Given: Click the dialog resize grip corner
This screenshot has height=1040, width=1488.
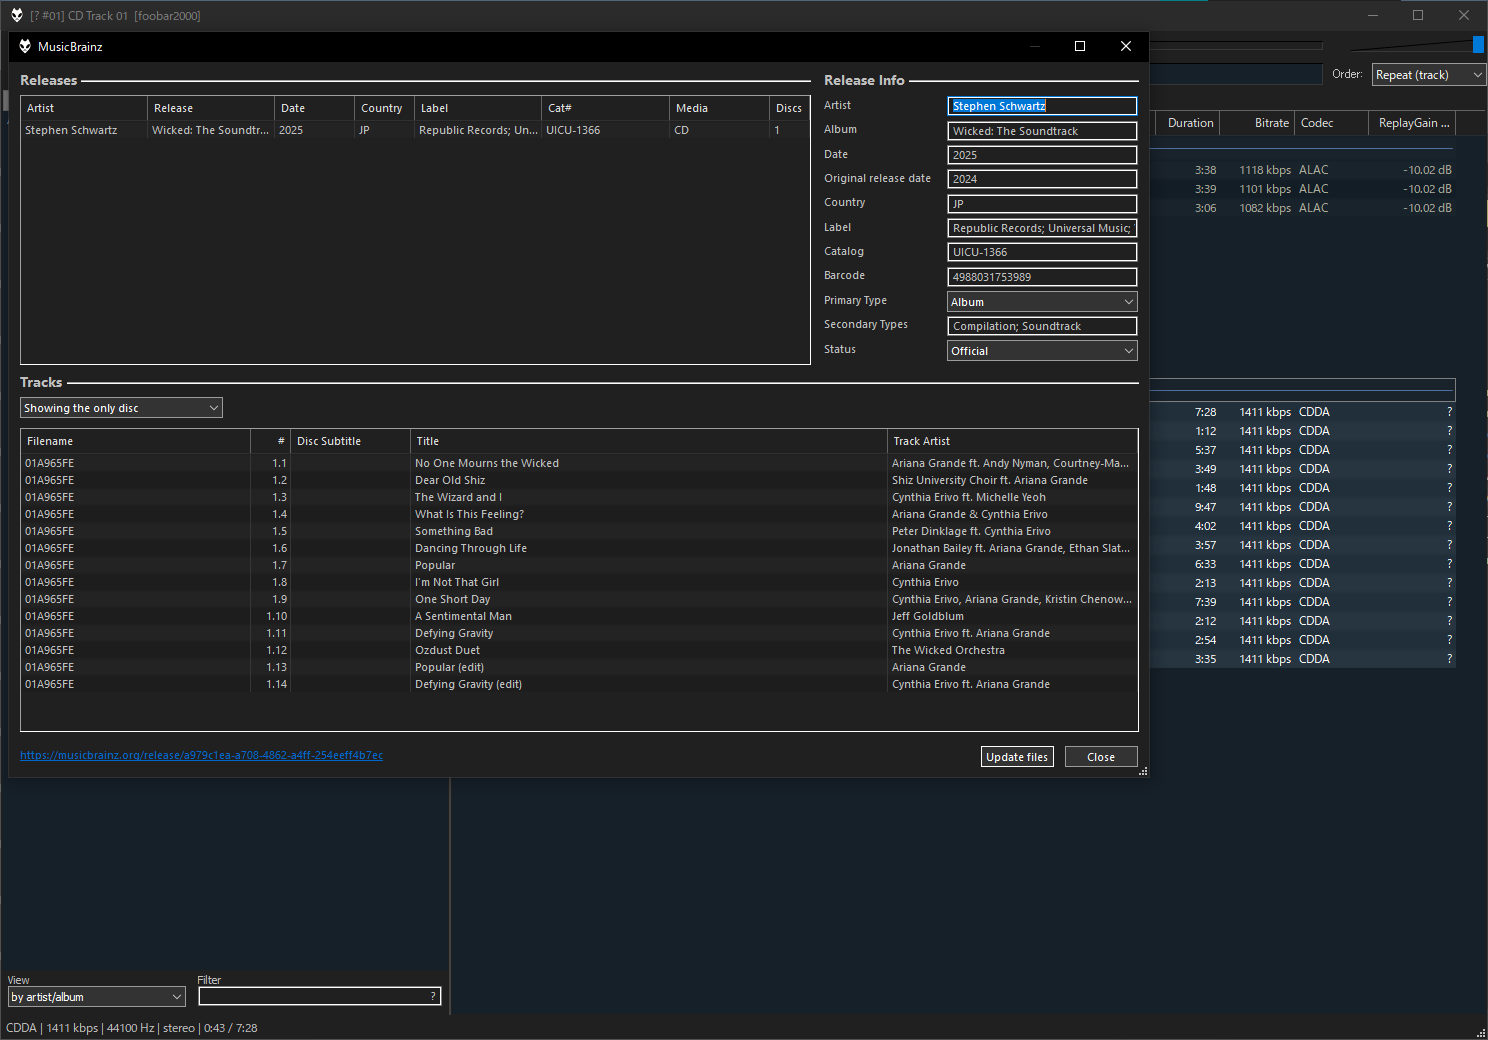Looking at the screenshot, I should pyautogui.click(x=1143, y=771).
